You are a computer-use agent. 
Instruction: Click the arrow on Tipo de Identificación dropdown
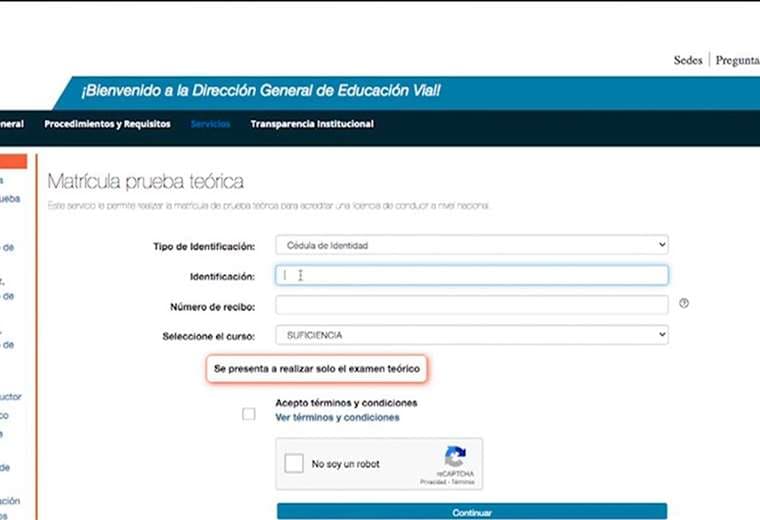[661, 245]
